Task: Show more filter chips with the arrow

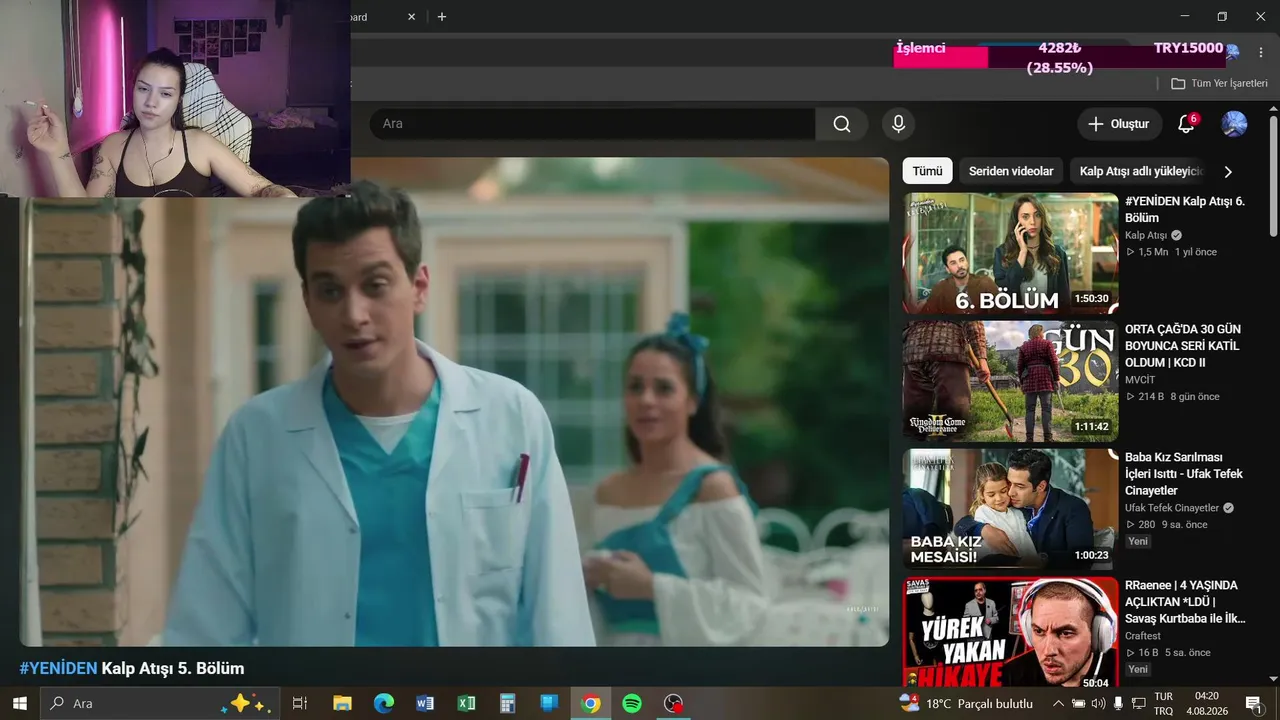Action: [1228, 171]
